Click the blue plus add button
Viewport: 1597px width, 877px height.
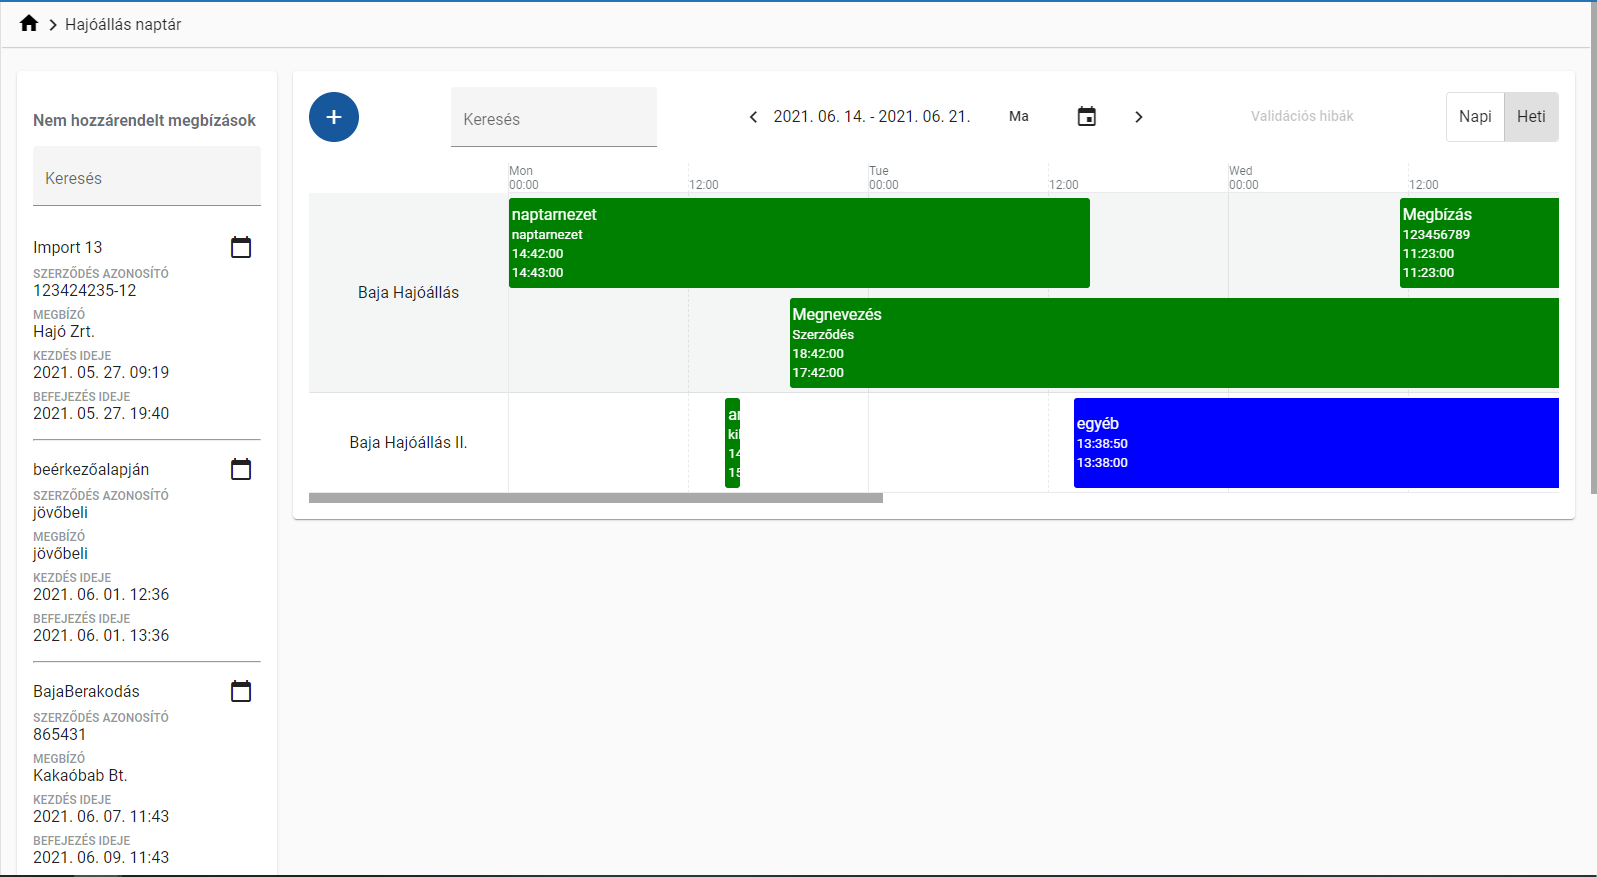[x=334, y=117]
